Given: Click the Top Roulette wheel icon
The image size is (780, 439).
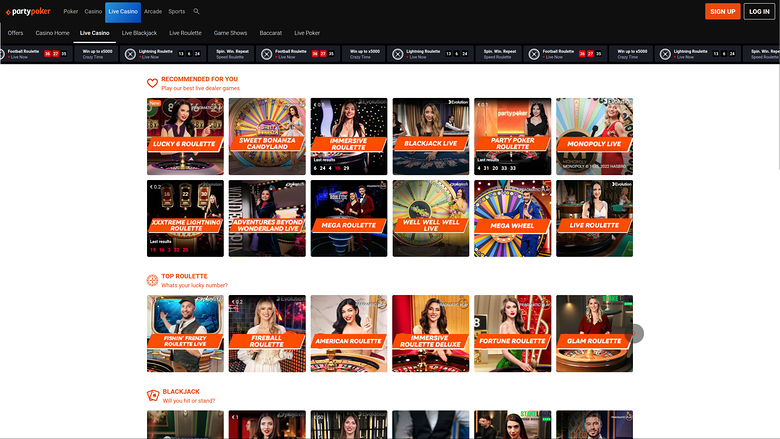Looking at the screenshot, I should 152,280.
